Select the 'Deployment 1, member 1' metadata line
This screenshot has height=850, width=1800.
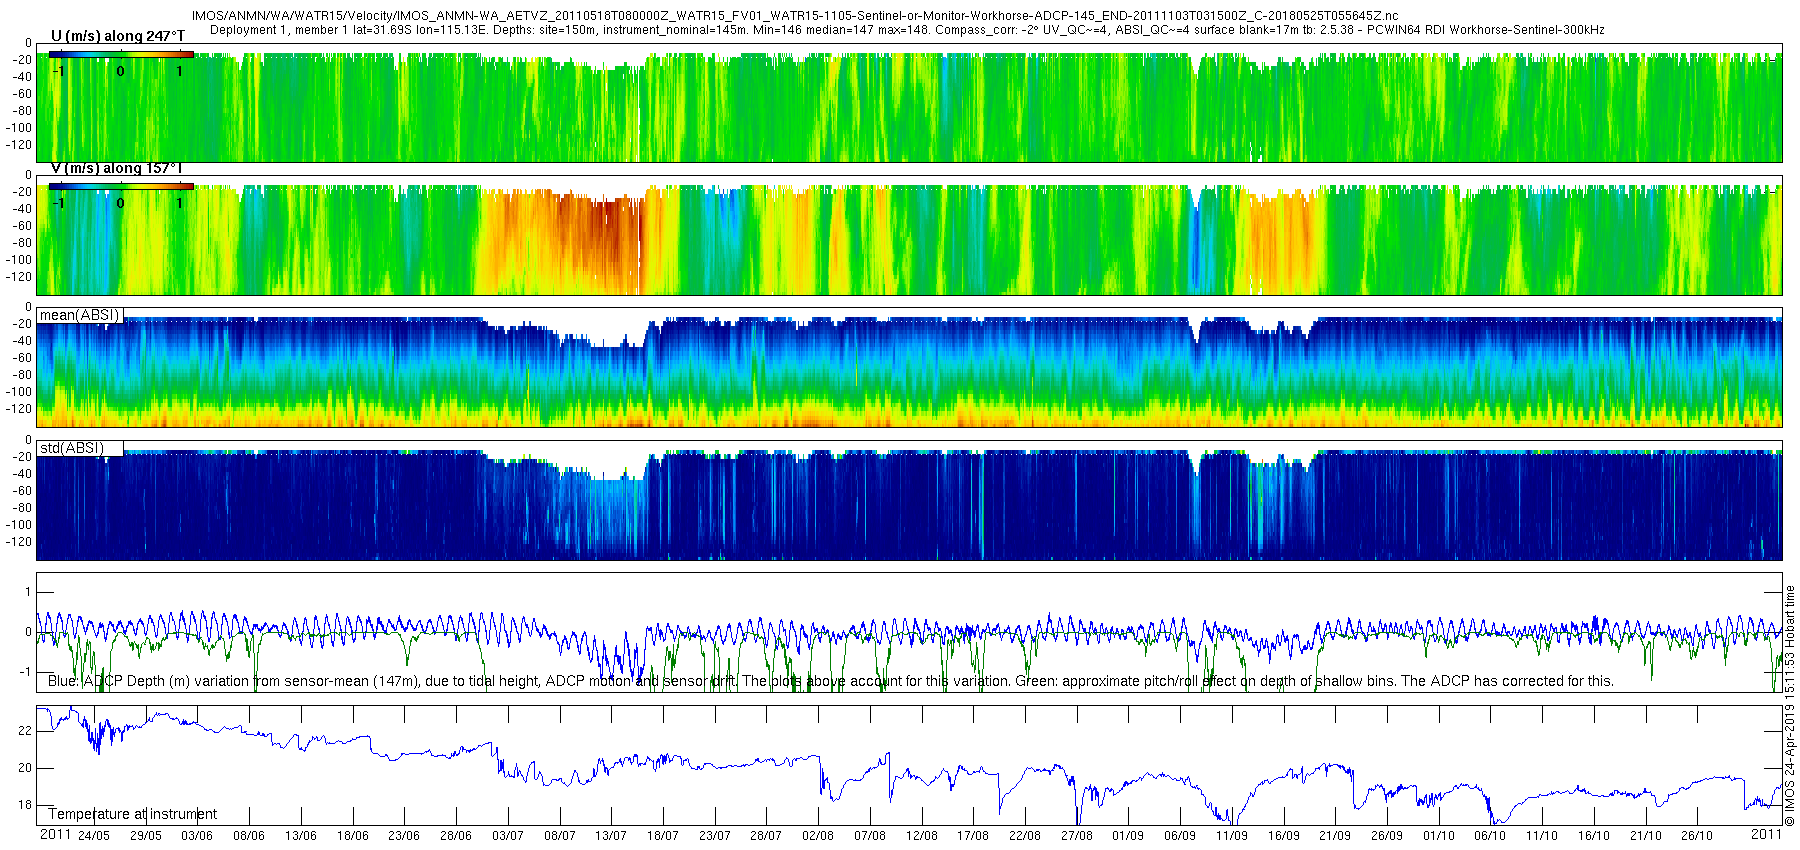907,30
